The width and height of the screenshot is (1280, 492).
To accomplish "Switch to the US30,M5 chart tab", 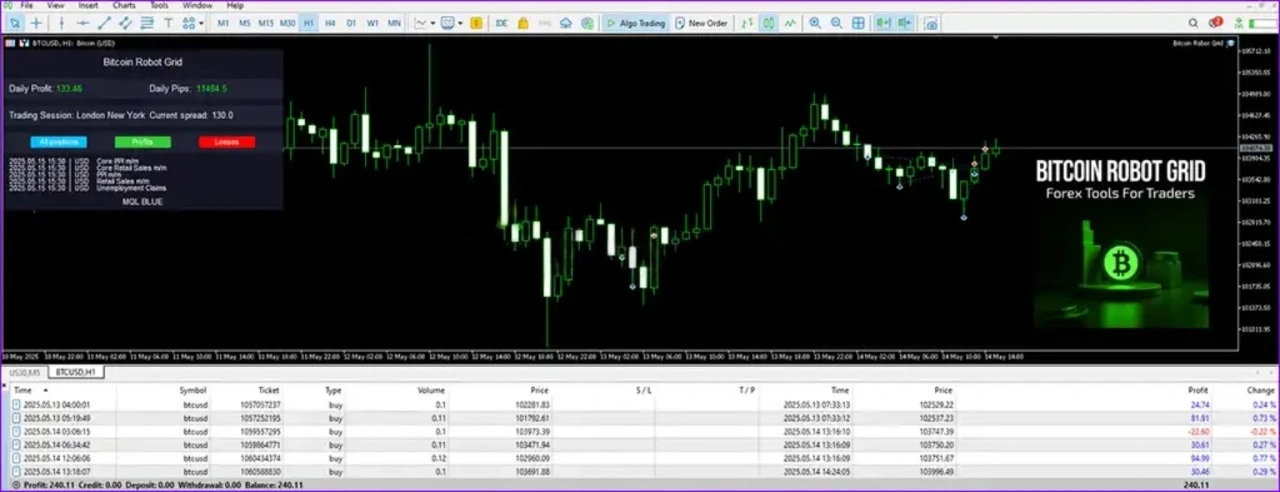I will click(x=24, y=372).
